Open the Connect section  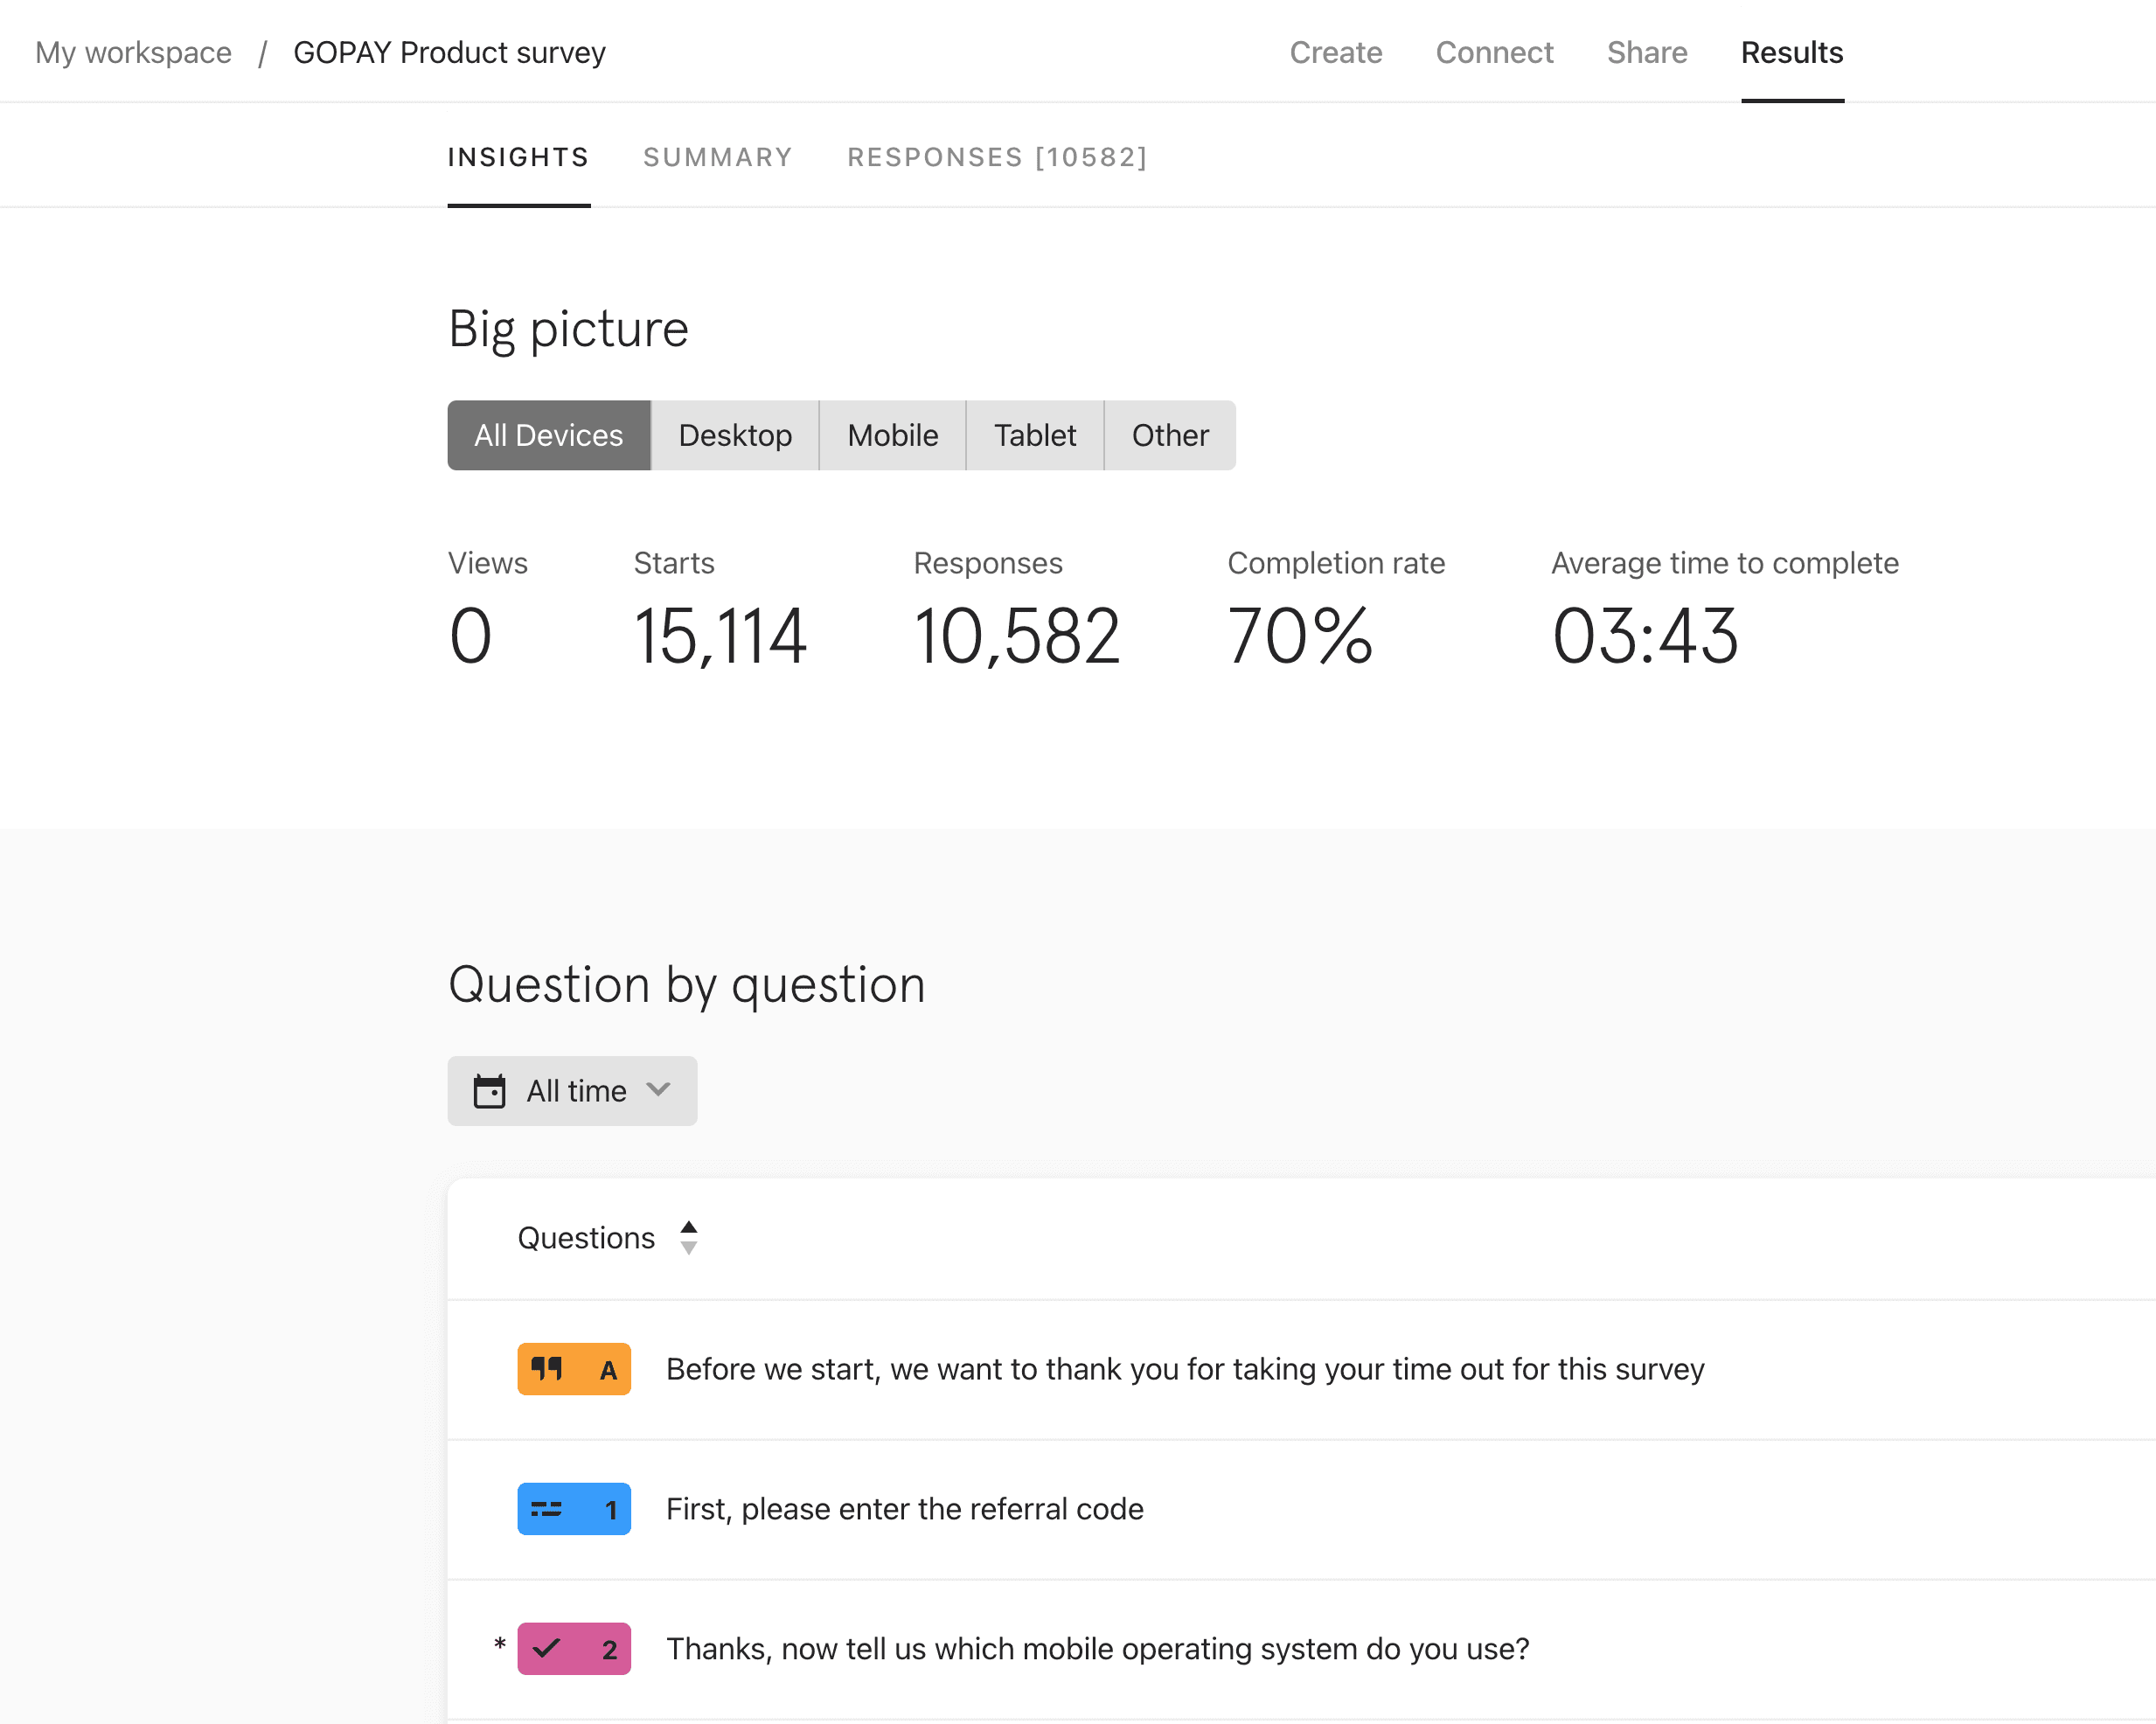coord(1494,52)
